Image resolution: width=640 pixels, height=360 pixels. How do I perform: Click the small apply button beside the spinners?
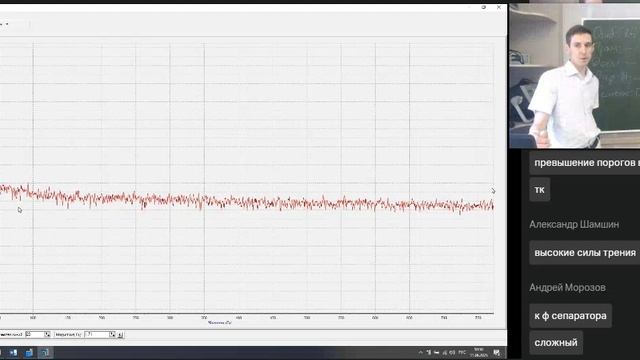[120, 335]
